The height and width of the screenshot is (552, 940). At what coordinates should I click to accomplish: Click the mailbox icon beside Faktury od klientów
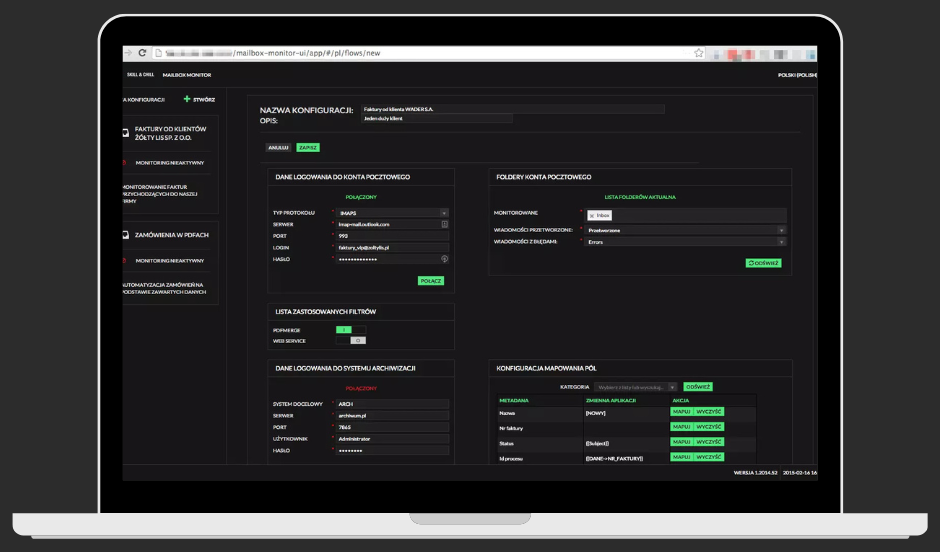(x=125, y=133)
